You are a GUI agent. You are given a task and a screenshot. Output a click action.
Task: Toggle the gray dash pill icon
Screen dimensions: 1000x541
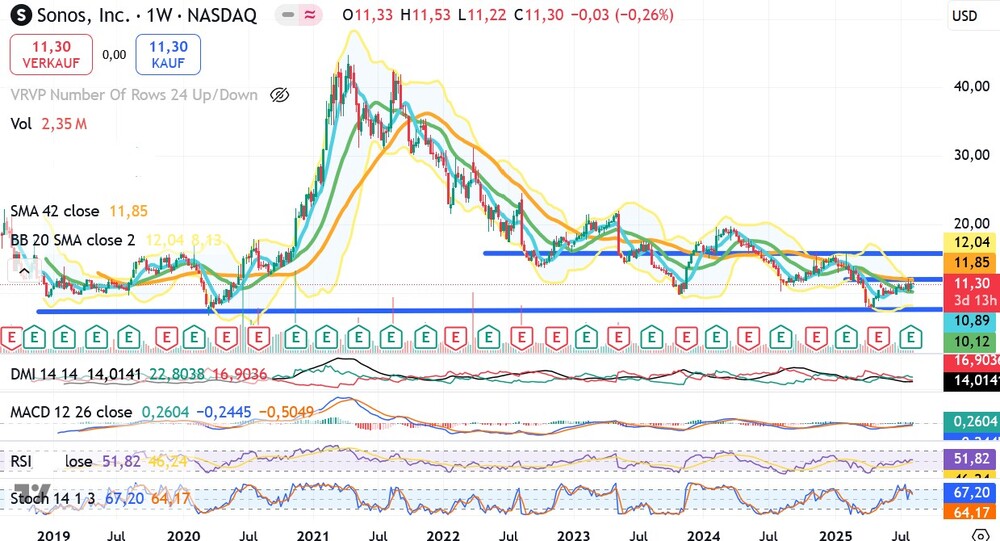[288, 15]
